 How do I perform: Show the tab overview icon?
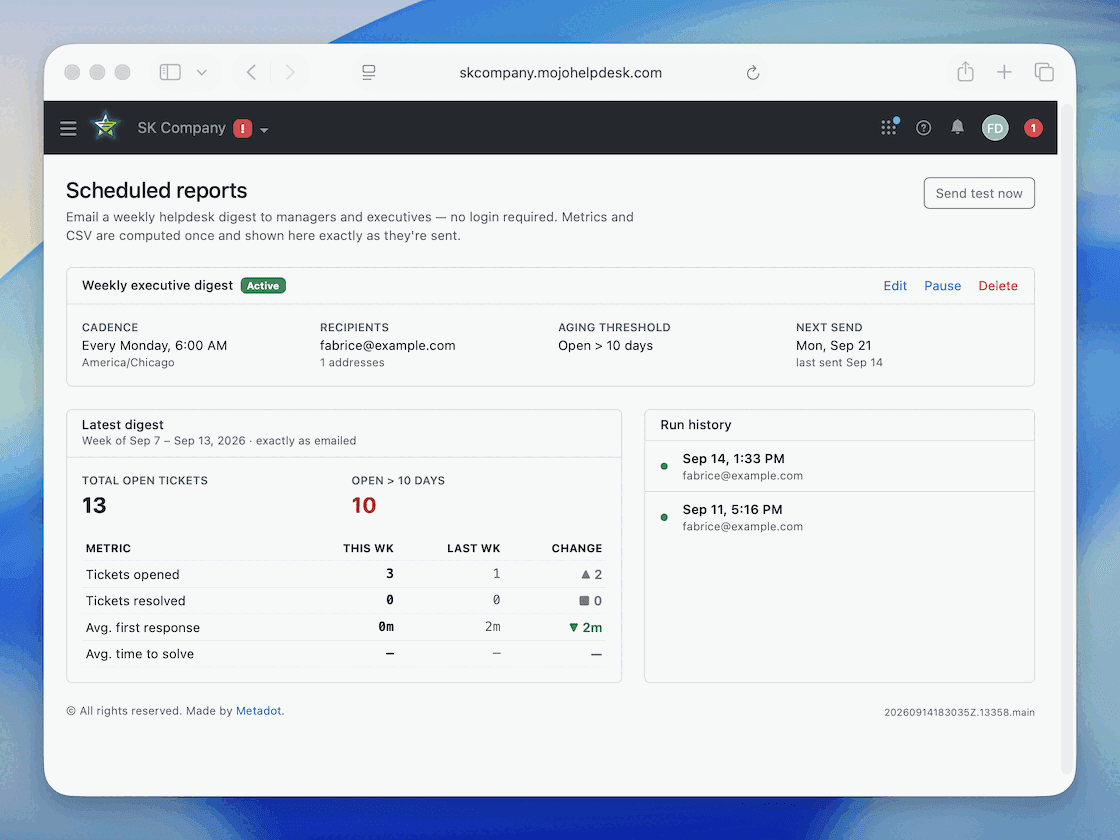(x=1044, y=72)
